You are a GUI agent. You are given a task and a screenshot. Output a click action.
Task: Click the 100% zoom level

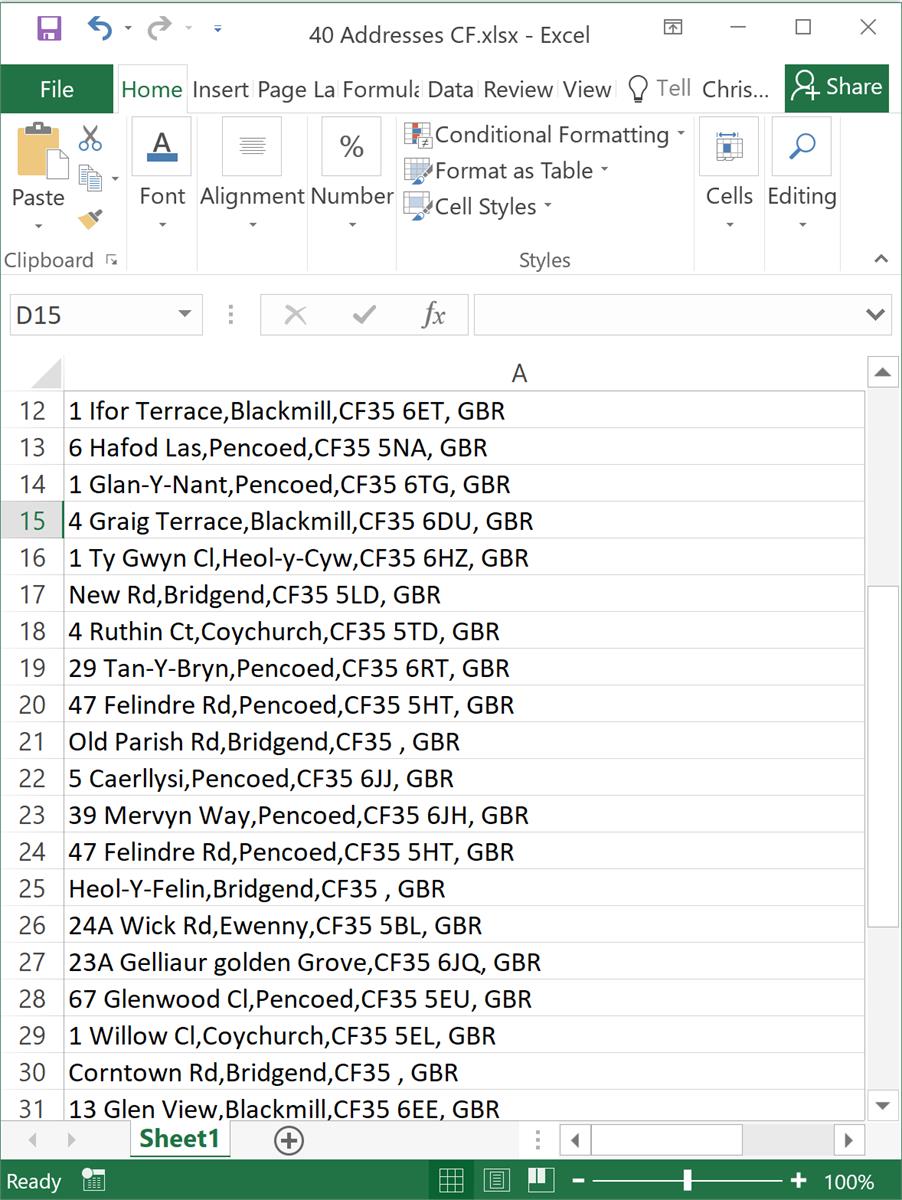pos(849,1181)
